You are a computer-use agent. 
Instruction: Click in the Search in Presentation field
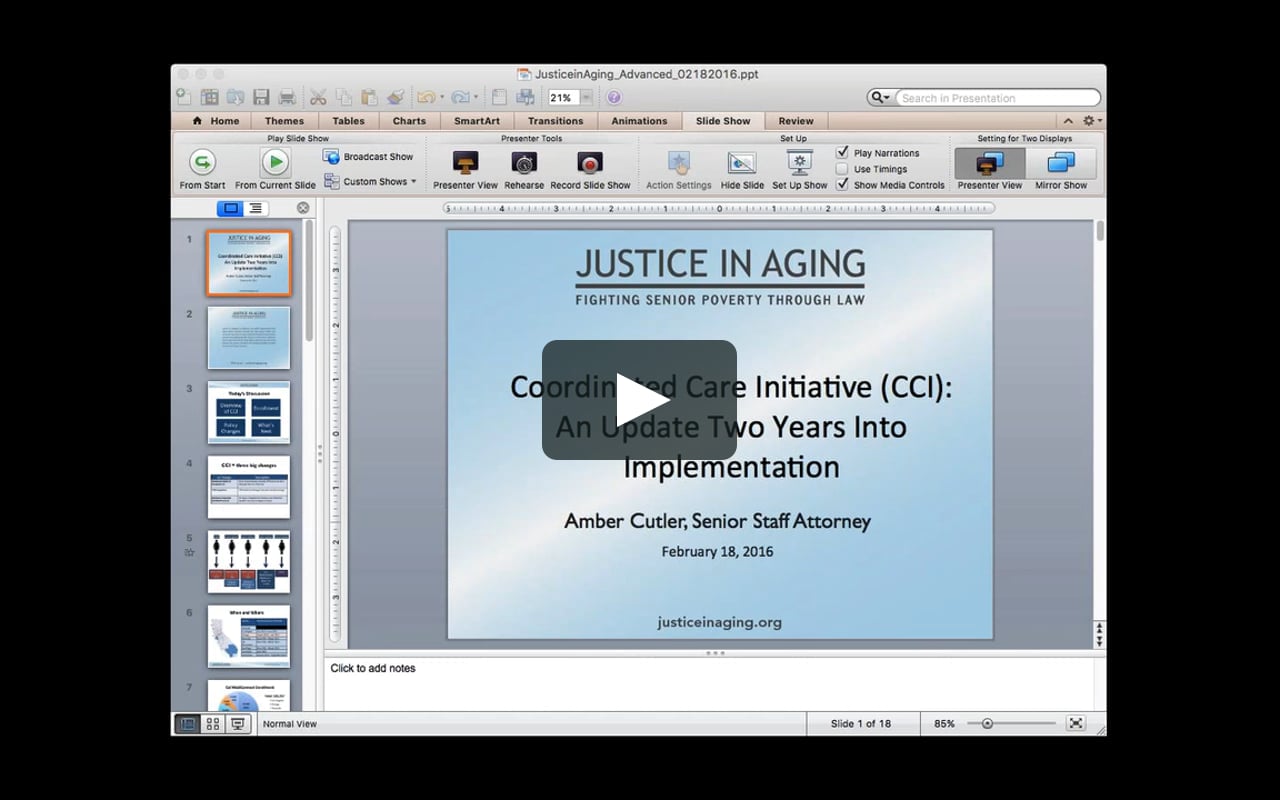(996, 98)
